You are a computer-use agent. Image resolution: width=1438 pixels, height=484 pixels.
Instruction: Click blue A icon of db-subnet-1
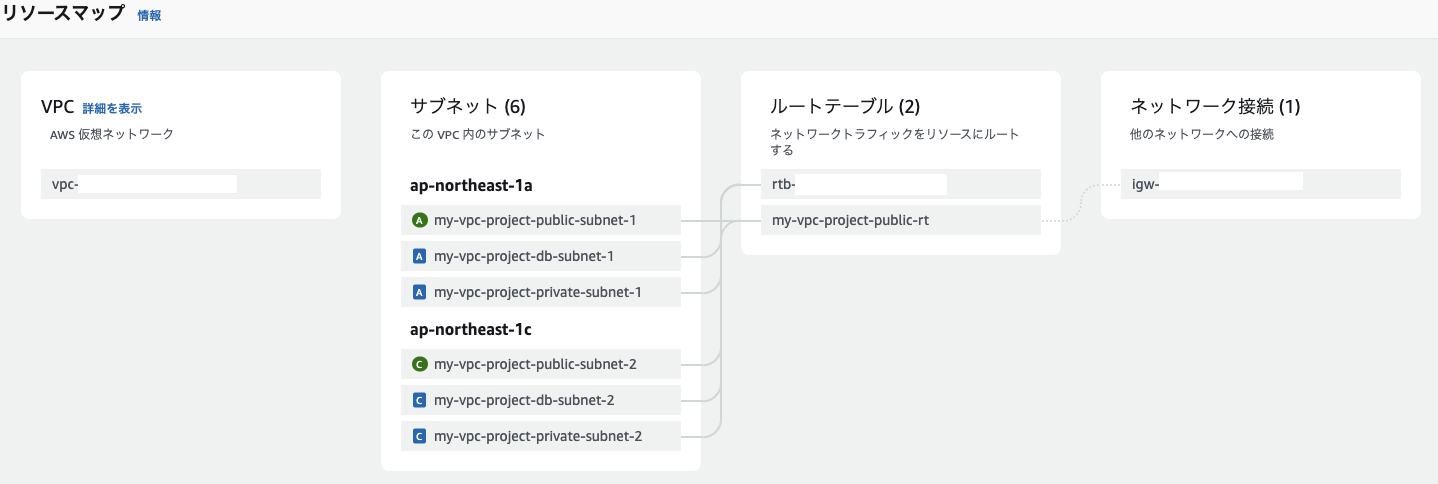(x=419, y=256)
